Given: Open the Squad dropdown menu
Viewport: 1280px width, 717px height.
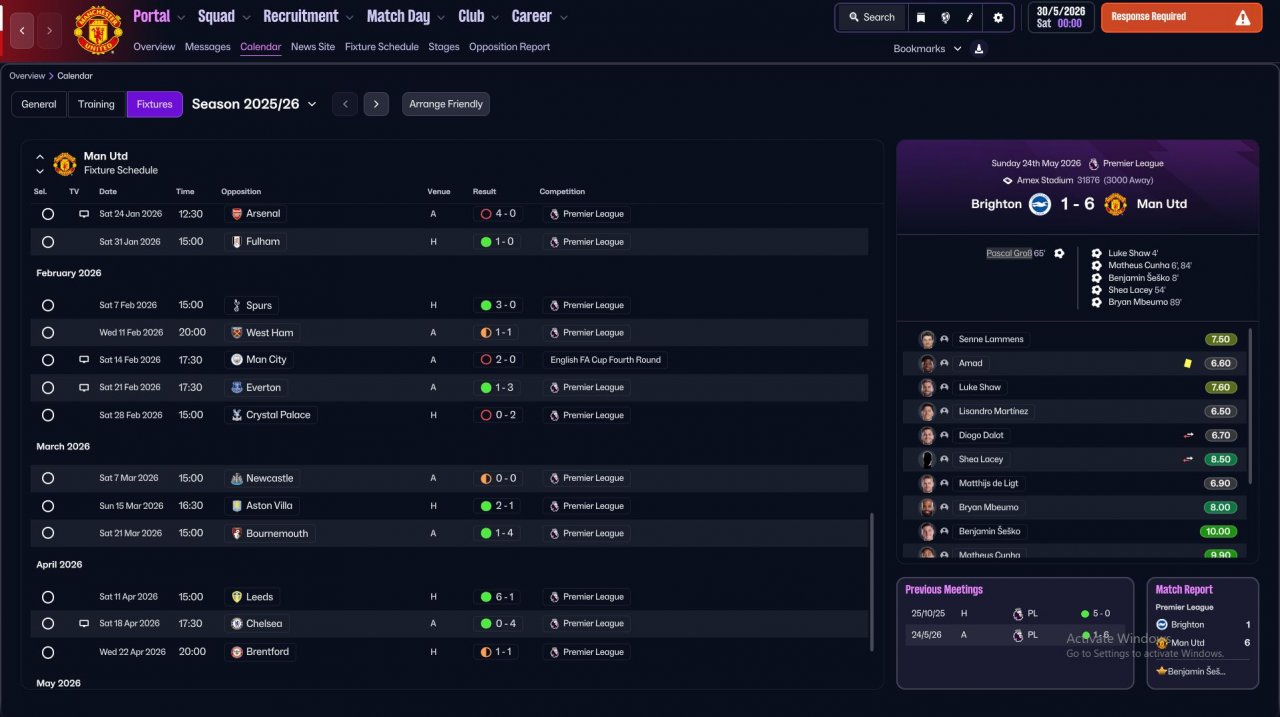Looking at the screenshot, I should pos(224,16).
